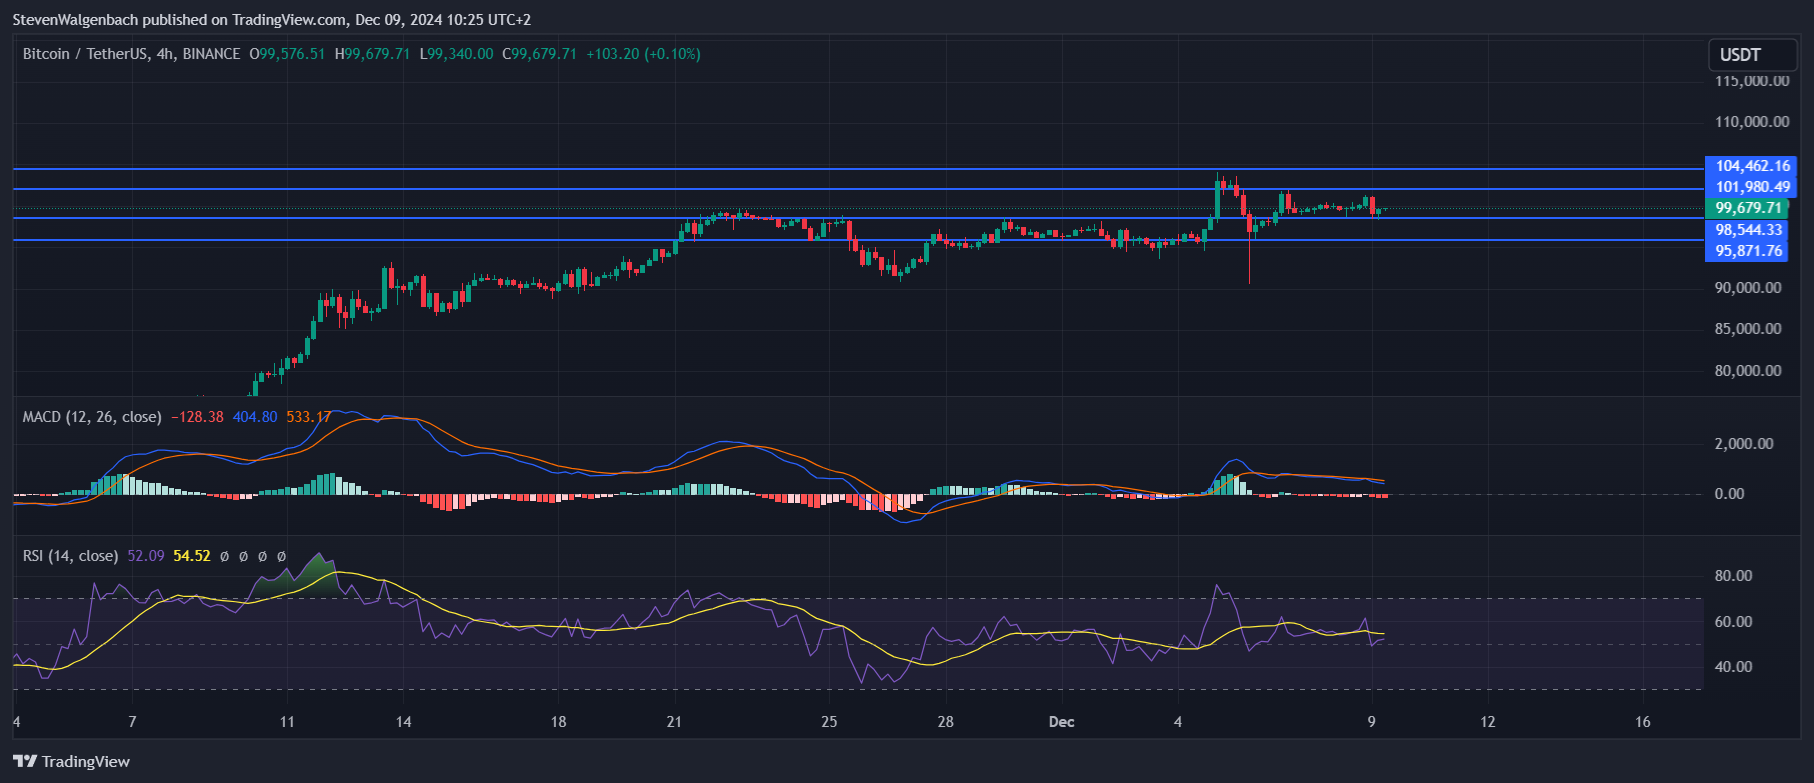The image size is (1814, 783).
Task: Click the MACD (12, 26, close) legend
Action: 92,417
